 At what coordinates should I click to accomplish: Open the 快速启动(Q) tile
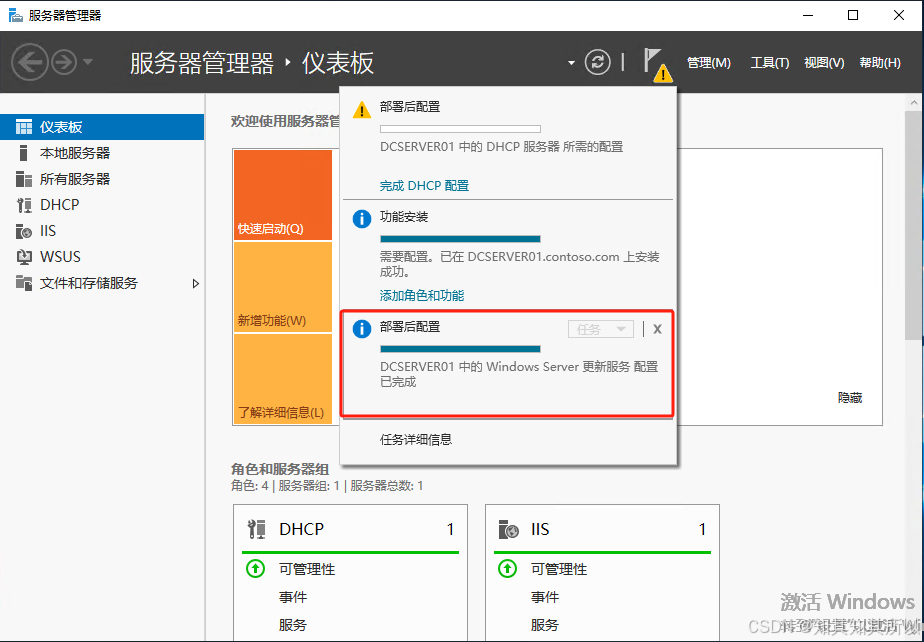click(283, 195)
